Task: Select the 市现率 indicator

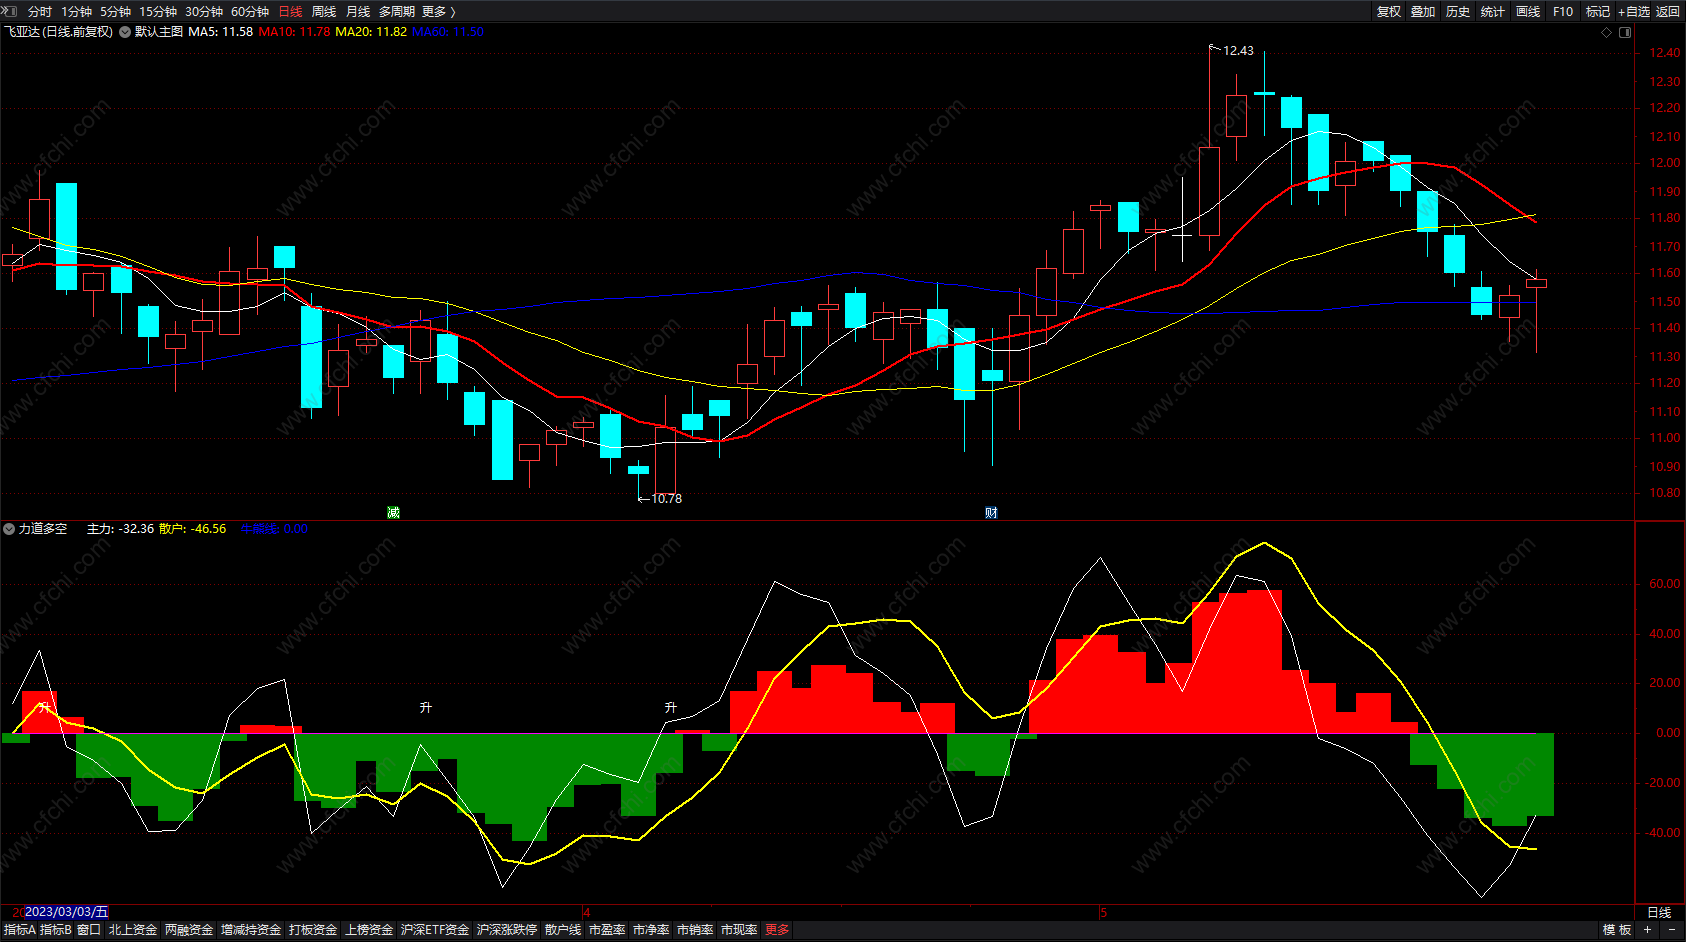Action: pyautogui.click(x=739, y=930)
